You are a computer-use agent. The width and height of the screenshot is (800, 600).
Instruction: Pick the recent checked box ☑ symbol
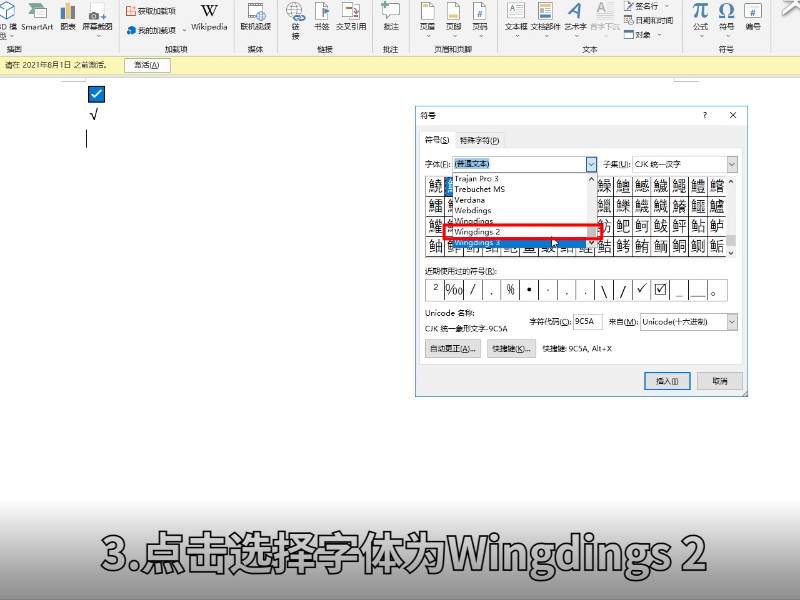661,290
